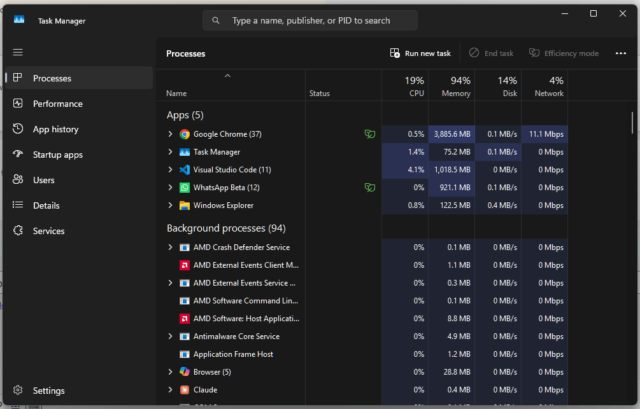Image resolution: width=640 pixels, height=409 pixels.
Task: Click the Task Manager row icon
Action: (184, 152)
